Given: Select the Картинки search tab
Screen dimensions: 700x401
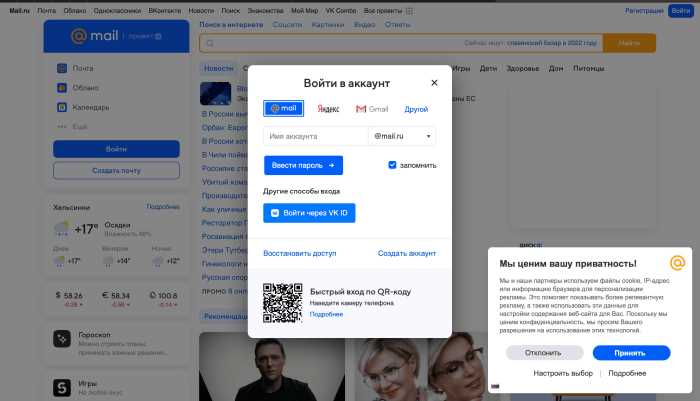Looking at the screenshot, I should (328, 25).
